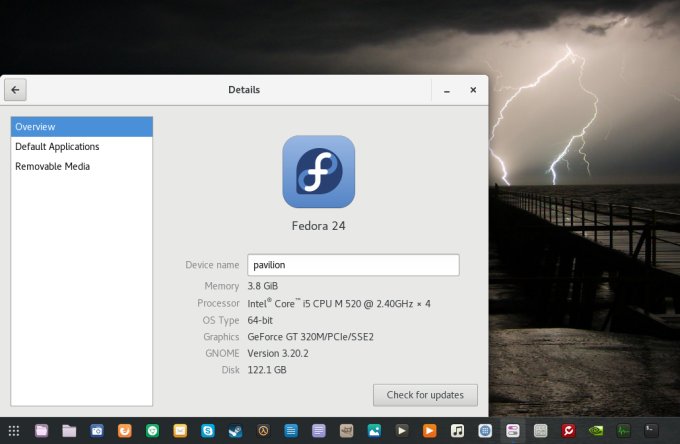Viewport: 680px width, 444px height.
Task: Click the GNOME Version 3.20.2 text
Action: (278, 353)
